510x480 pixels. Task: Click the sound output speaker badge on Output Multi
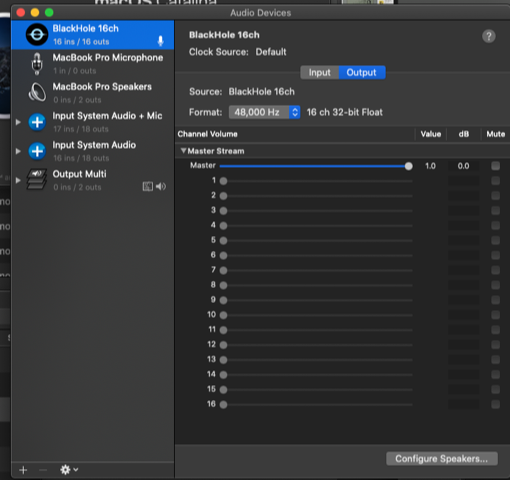point(161,186)
